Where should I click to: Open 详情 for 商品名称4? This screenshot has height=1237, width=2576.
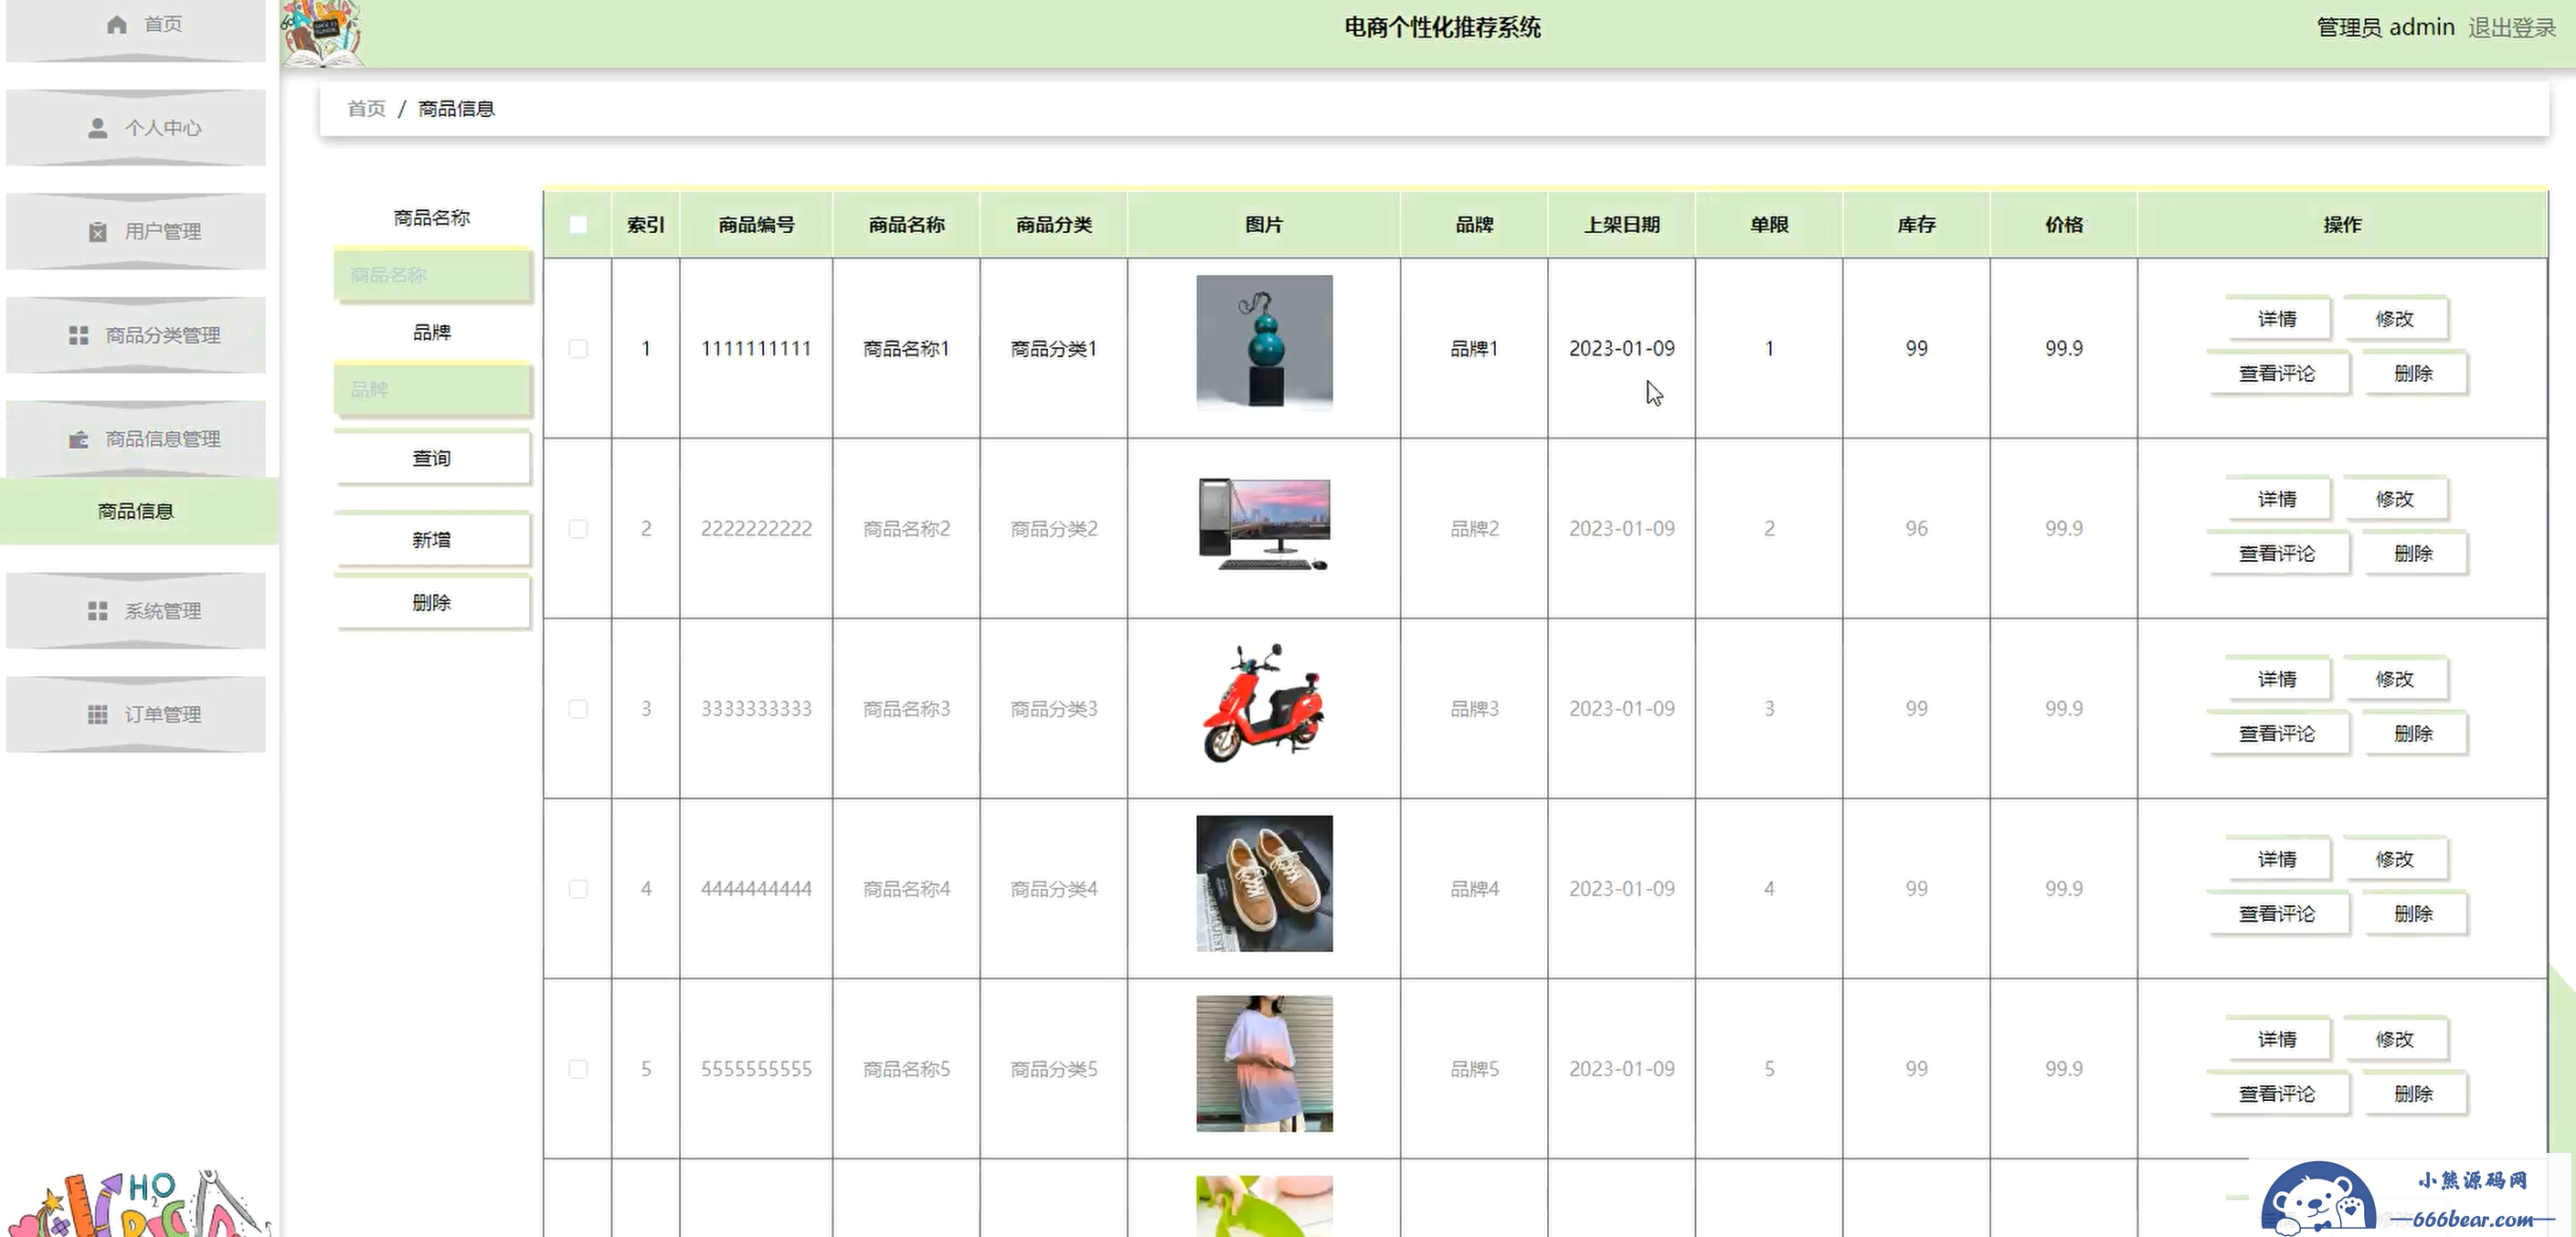pyautogui.click(x=2277, y=859)
